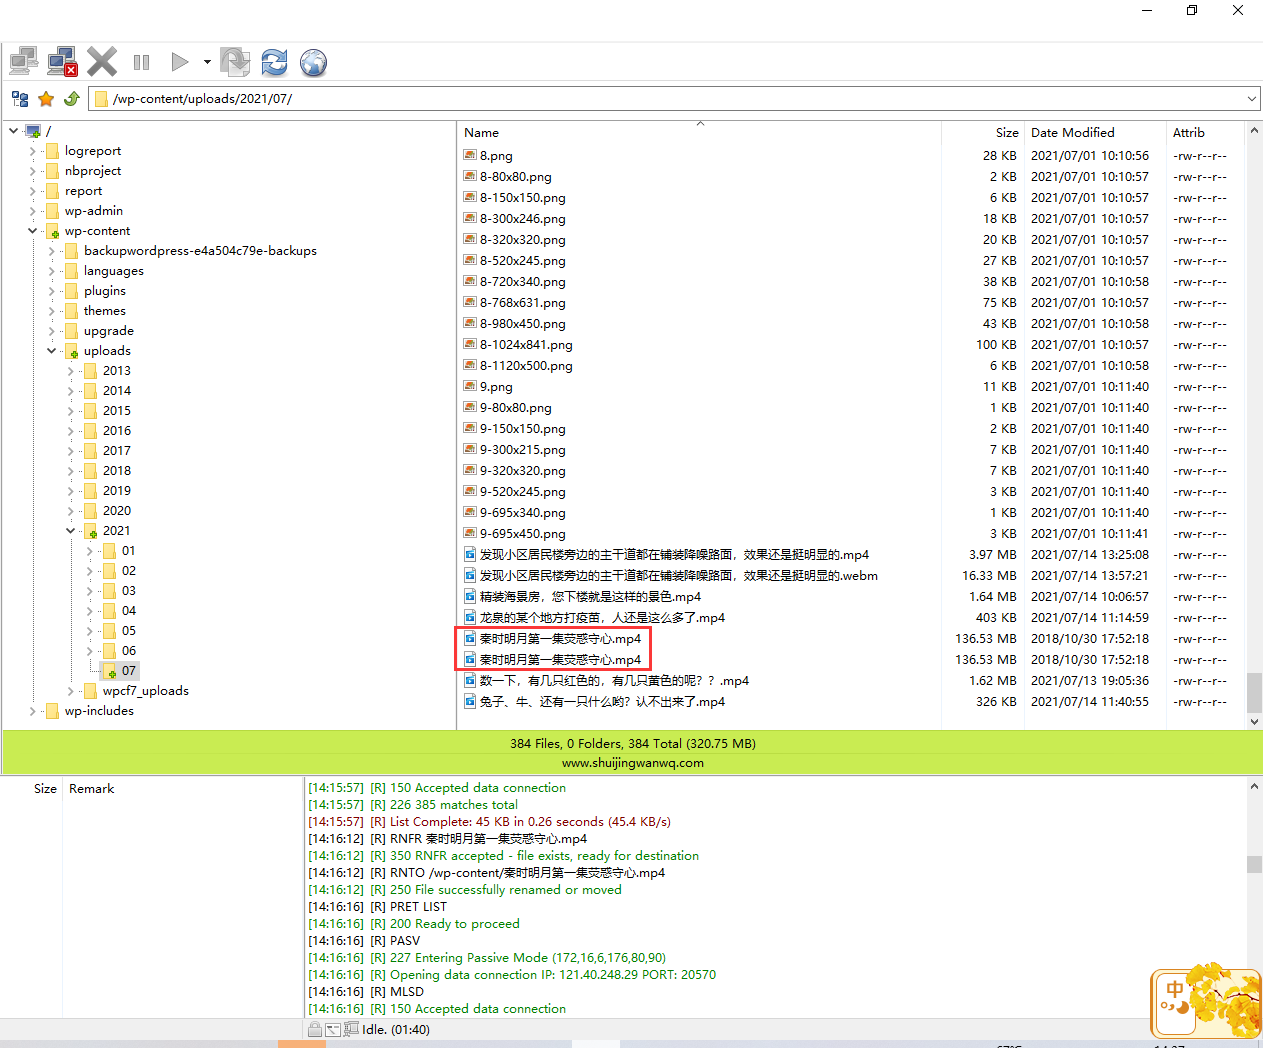Collapse the uploads folder in tree

coord(51,351)
